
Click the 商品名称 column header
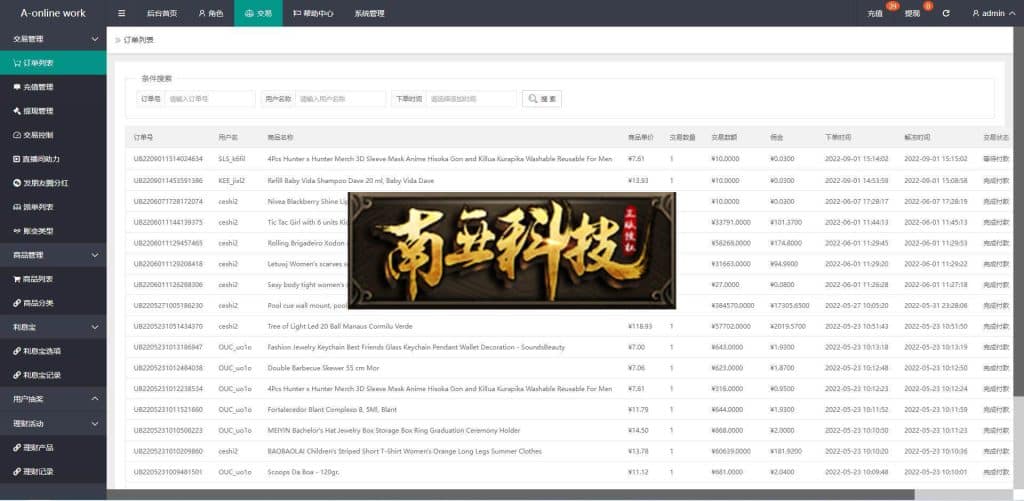tap(280, 138)
